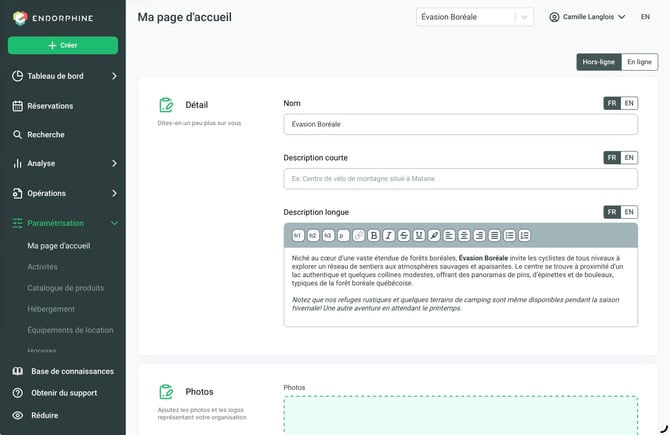Click the Photos section clipboard icon
This screenshot has width=670, height=435.
(x=166, y=391)
